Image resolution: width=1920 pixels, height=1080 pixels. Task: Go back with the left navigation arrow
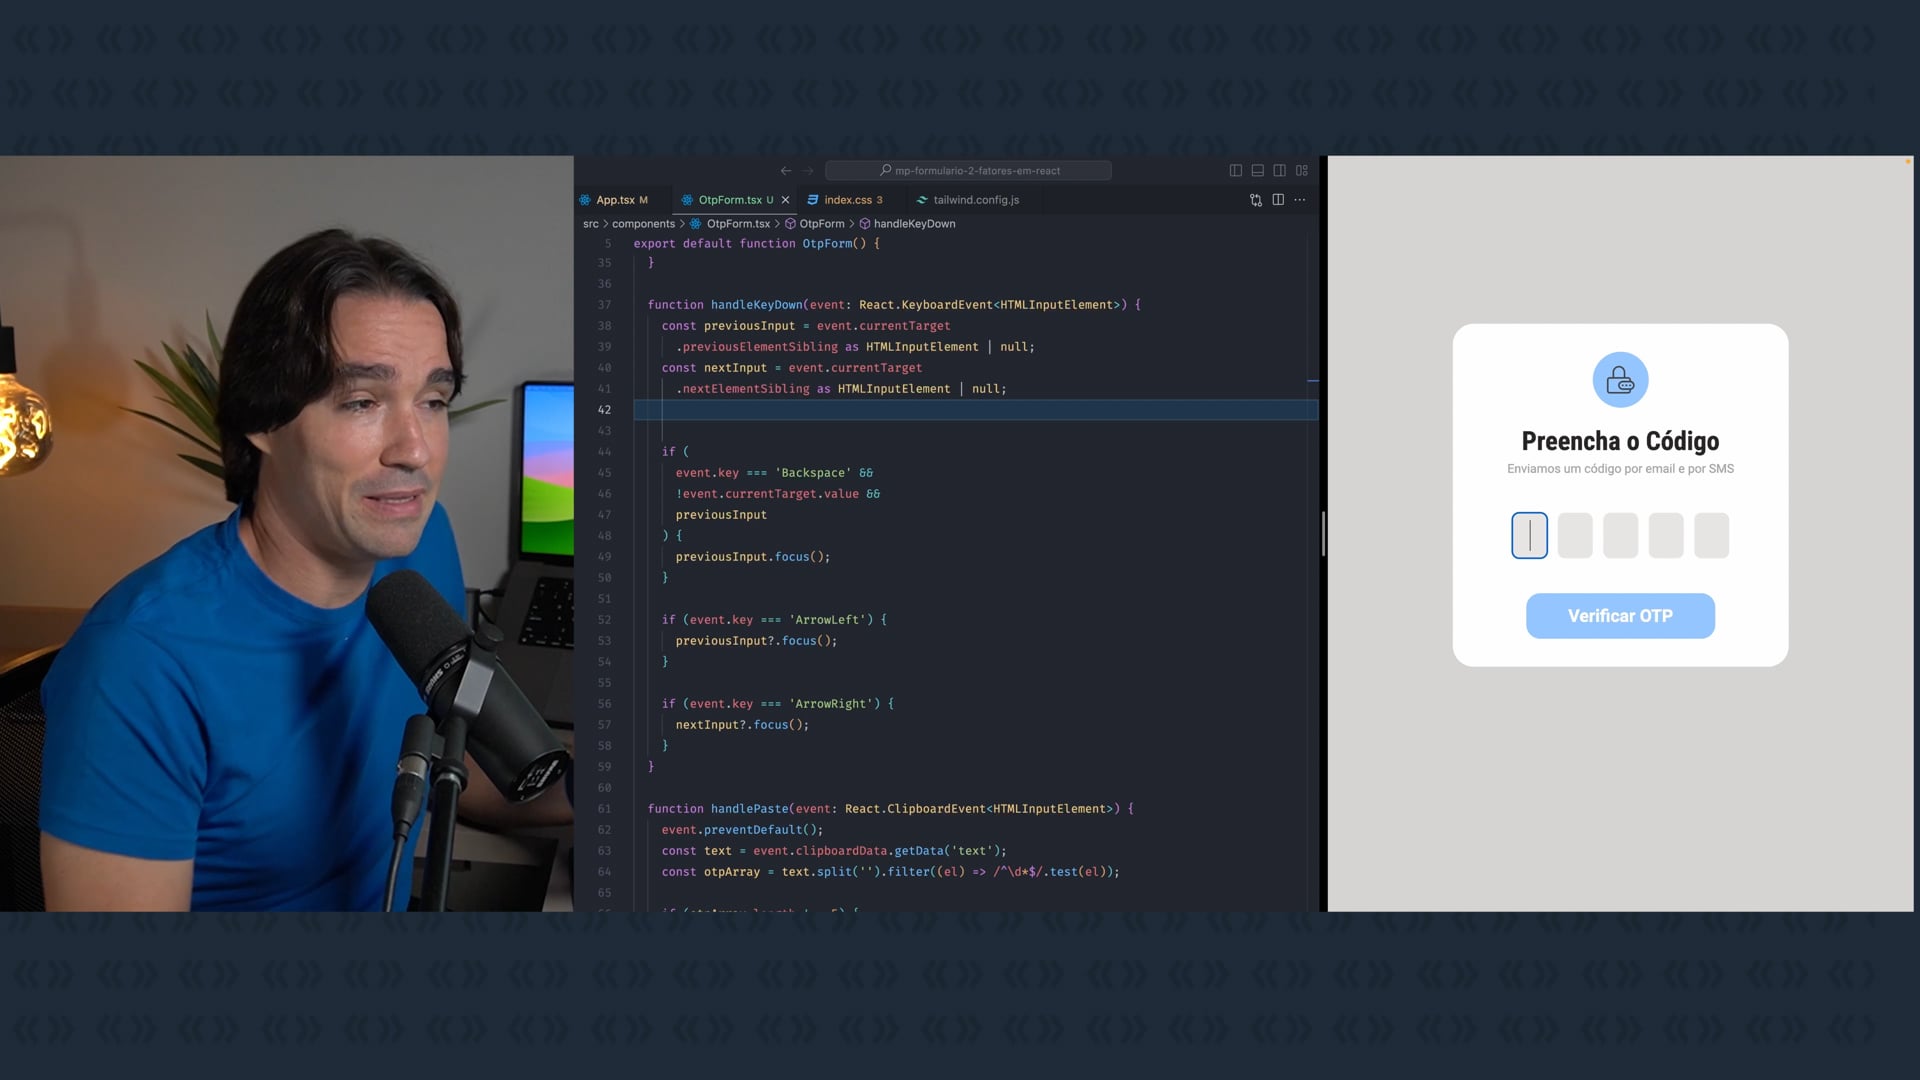(786, 171)
